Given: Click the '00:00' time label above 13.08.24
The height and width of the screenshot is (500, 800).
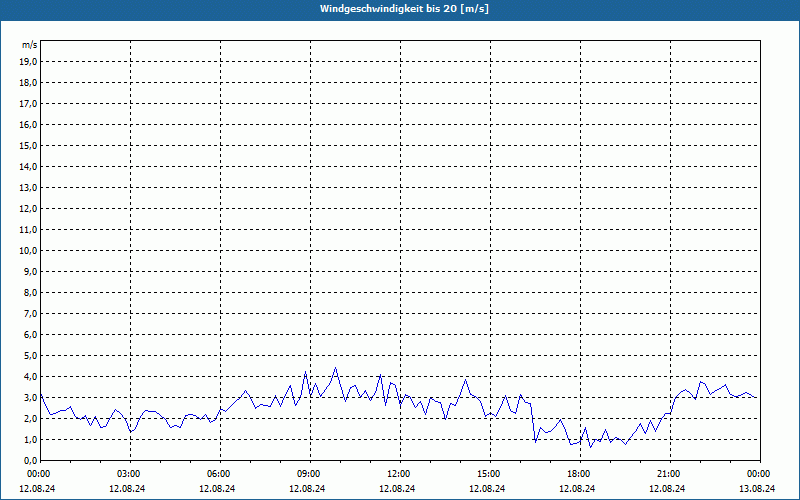Looking at the screenshot, I should tap(760, 473).
